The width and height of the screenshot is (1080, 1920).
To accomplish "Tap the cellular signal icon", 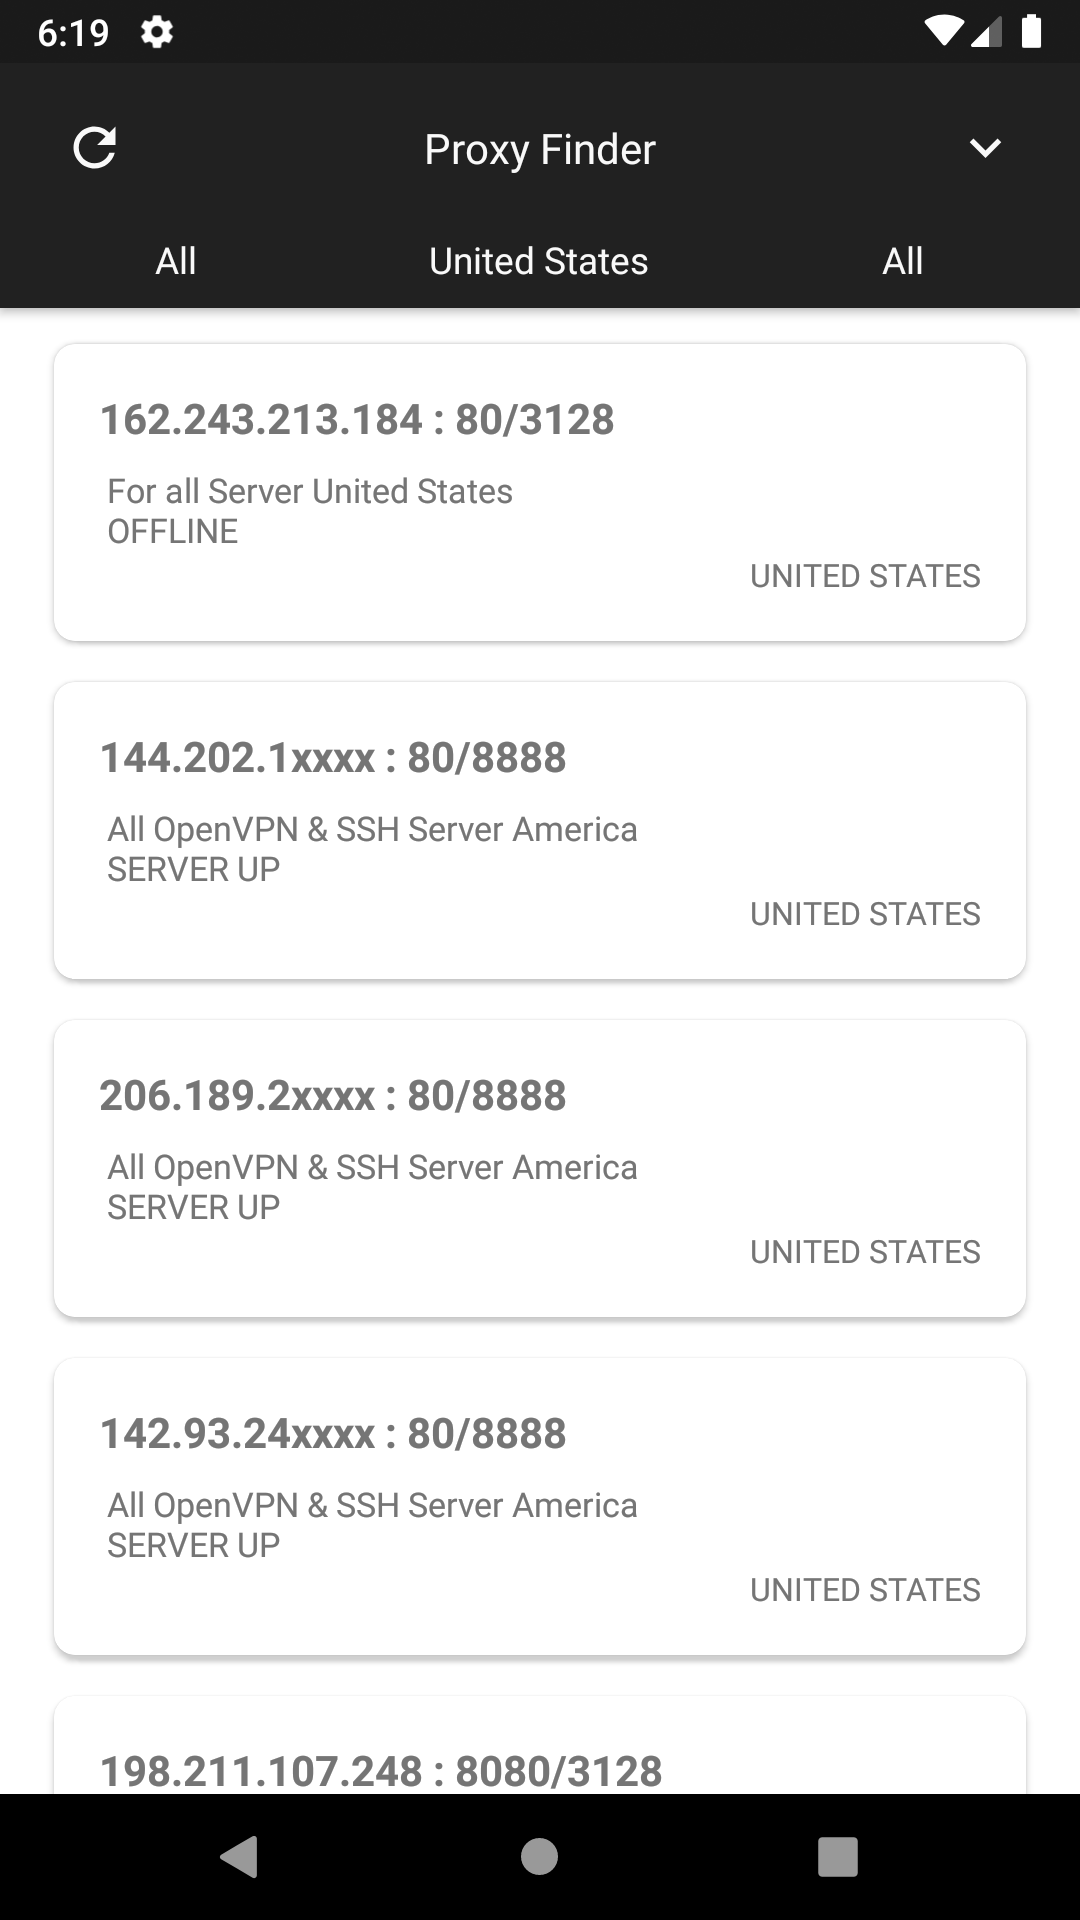I will (986, 32).
